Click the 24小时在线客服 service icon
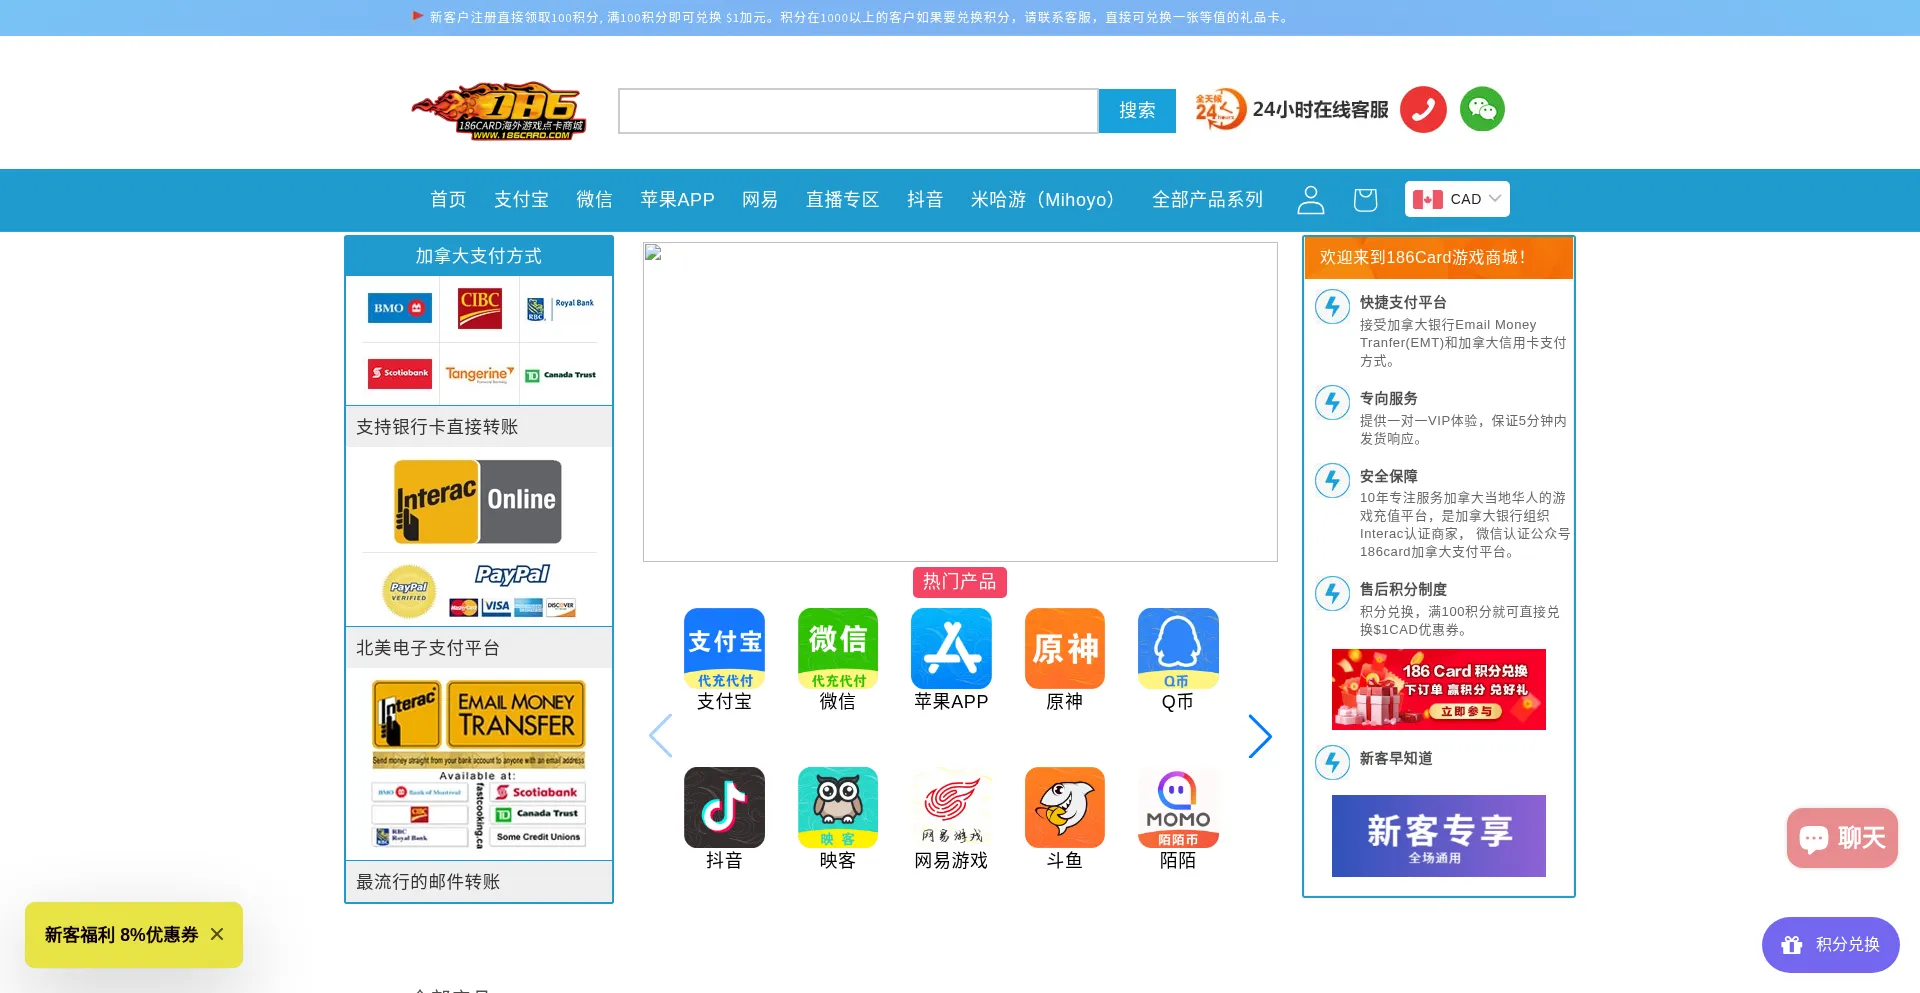The width and height of the screenshot is (1920, 993). [1220, 109]
